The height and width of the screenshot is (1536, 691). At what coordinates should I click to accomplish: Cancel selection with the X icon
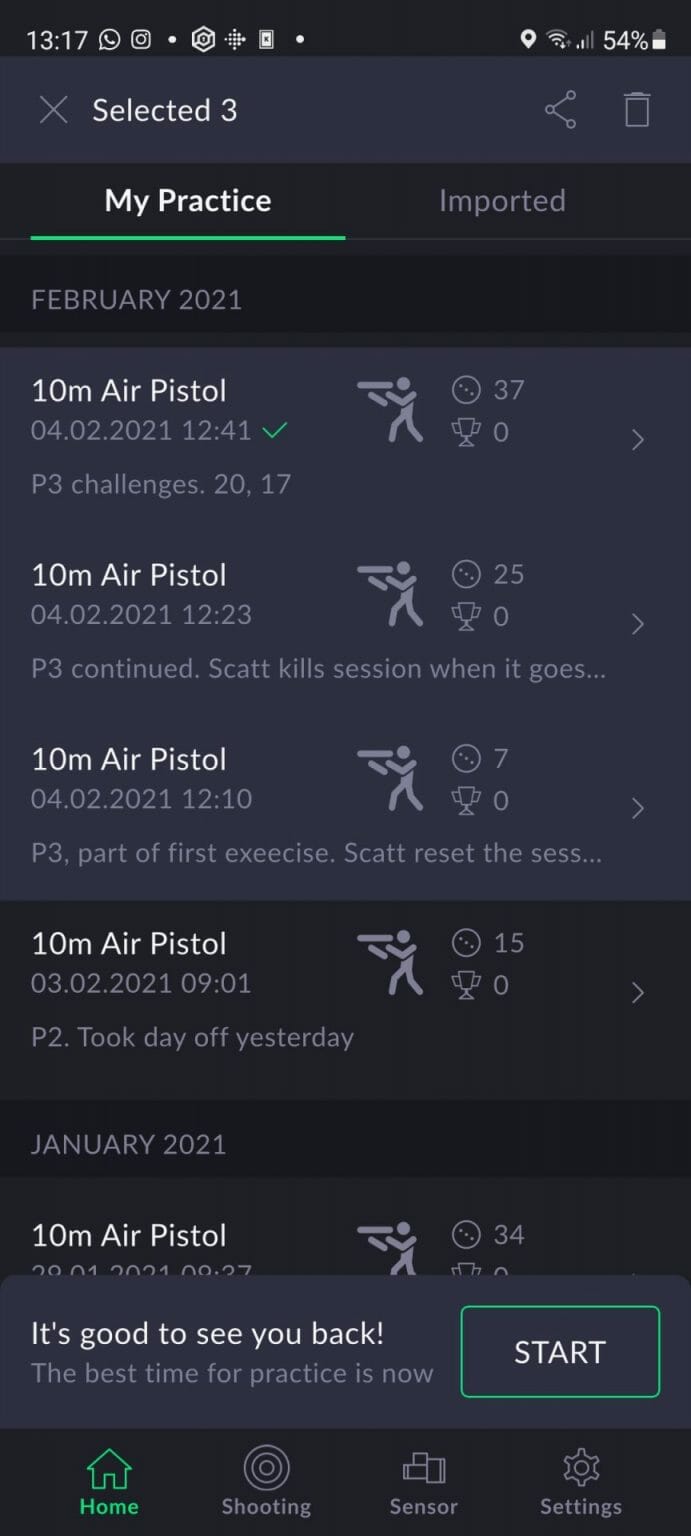point(53,110)
